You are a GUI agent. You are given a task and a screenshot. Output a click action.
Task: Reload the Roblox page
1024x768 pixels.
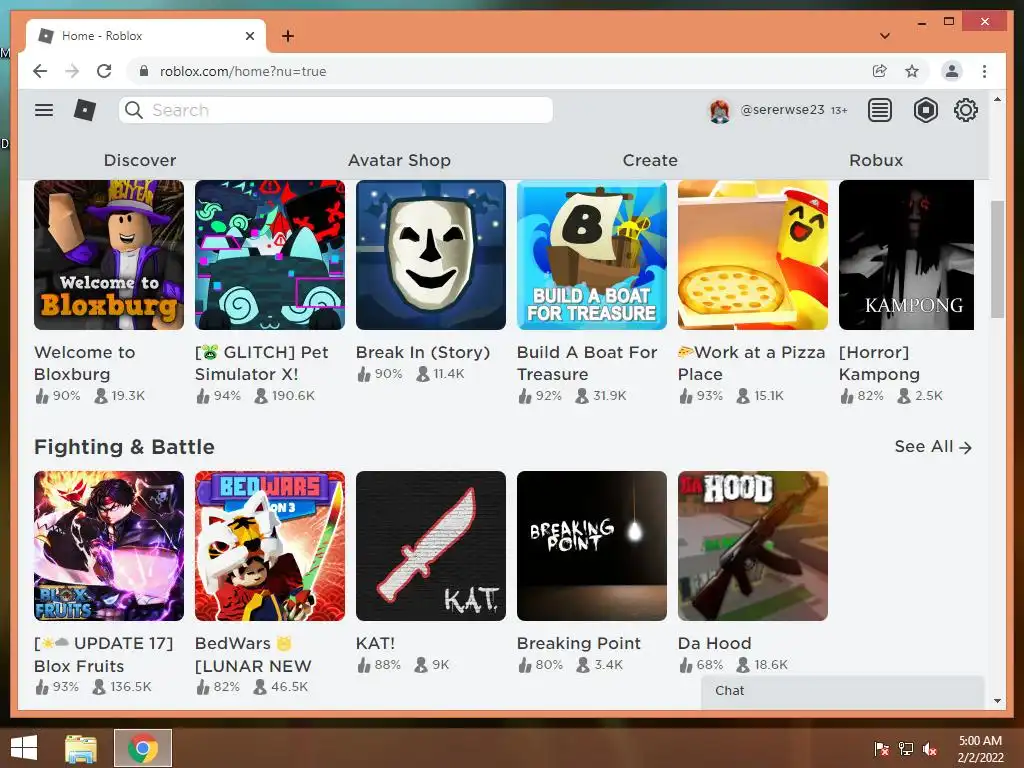(x=104, y=71)
